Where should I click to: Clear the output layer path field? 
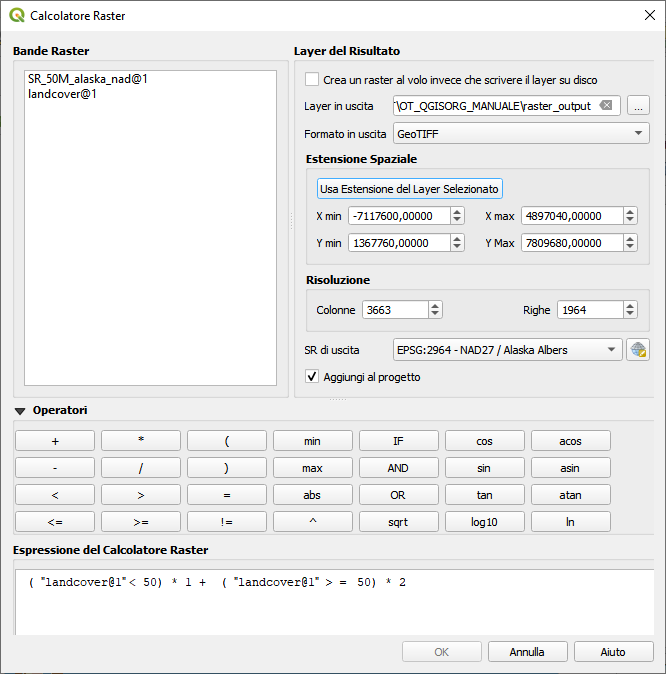[x=606, y=105]
